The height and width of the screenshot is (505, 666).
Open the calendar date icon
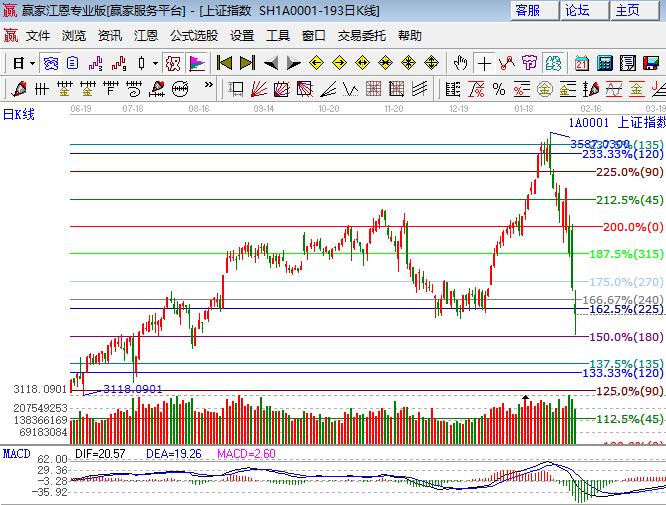pyautogui.click(x=582, y=63)
